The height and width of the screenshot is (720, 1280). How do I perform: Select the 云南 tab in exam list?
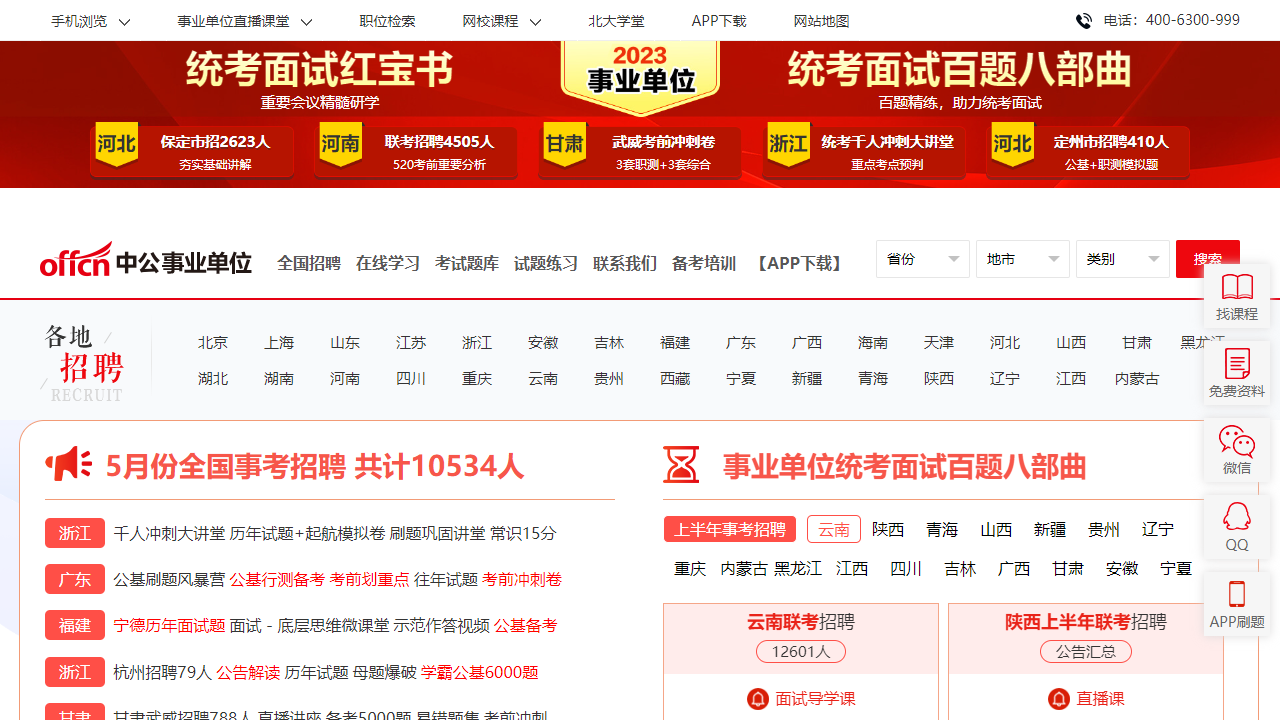click(x=834, y=529)
